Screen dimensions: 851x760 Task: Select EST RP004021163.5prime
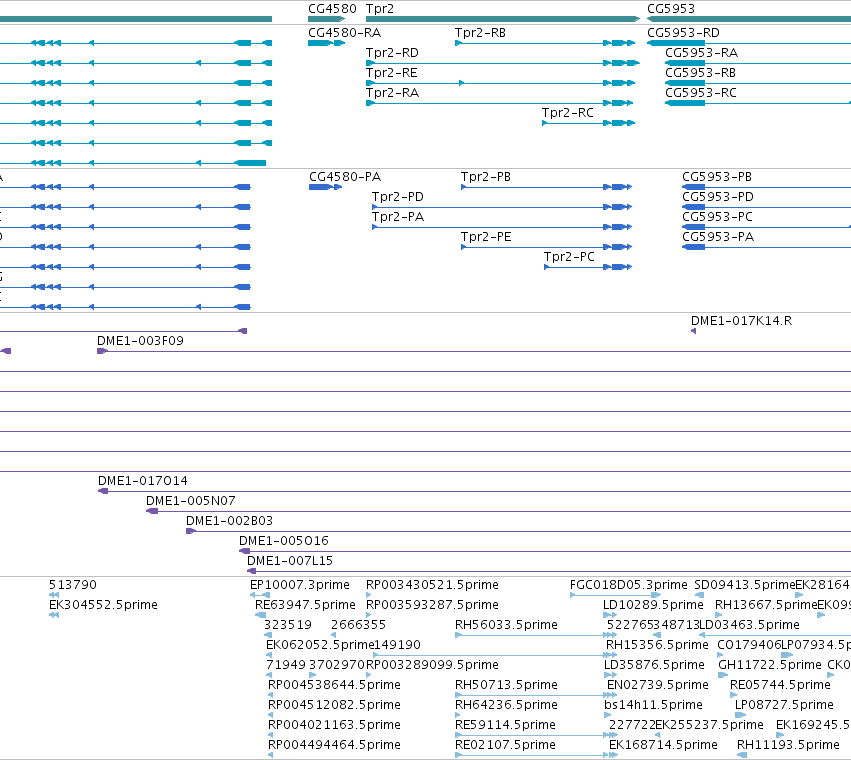pos(334,725)
